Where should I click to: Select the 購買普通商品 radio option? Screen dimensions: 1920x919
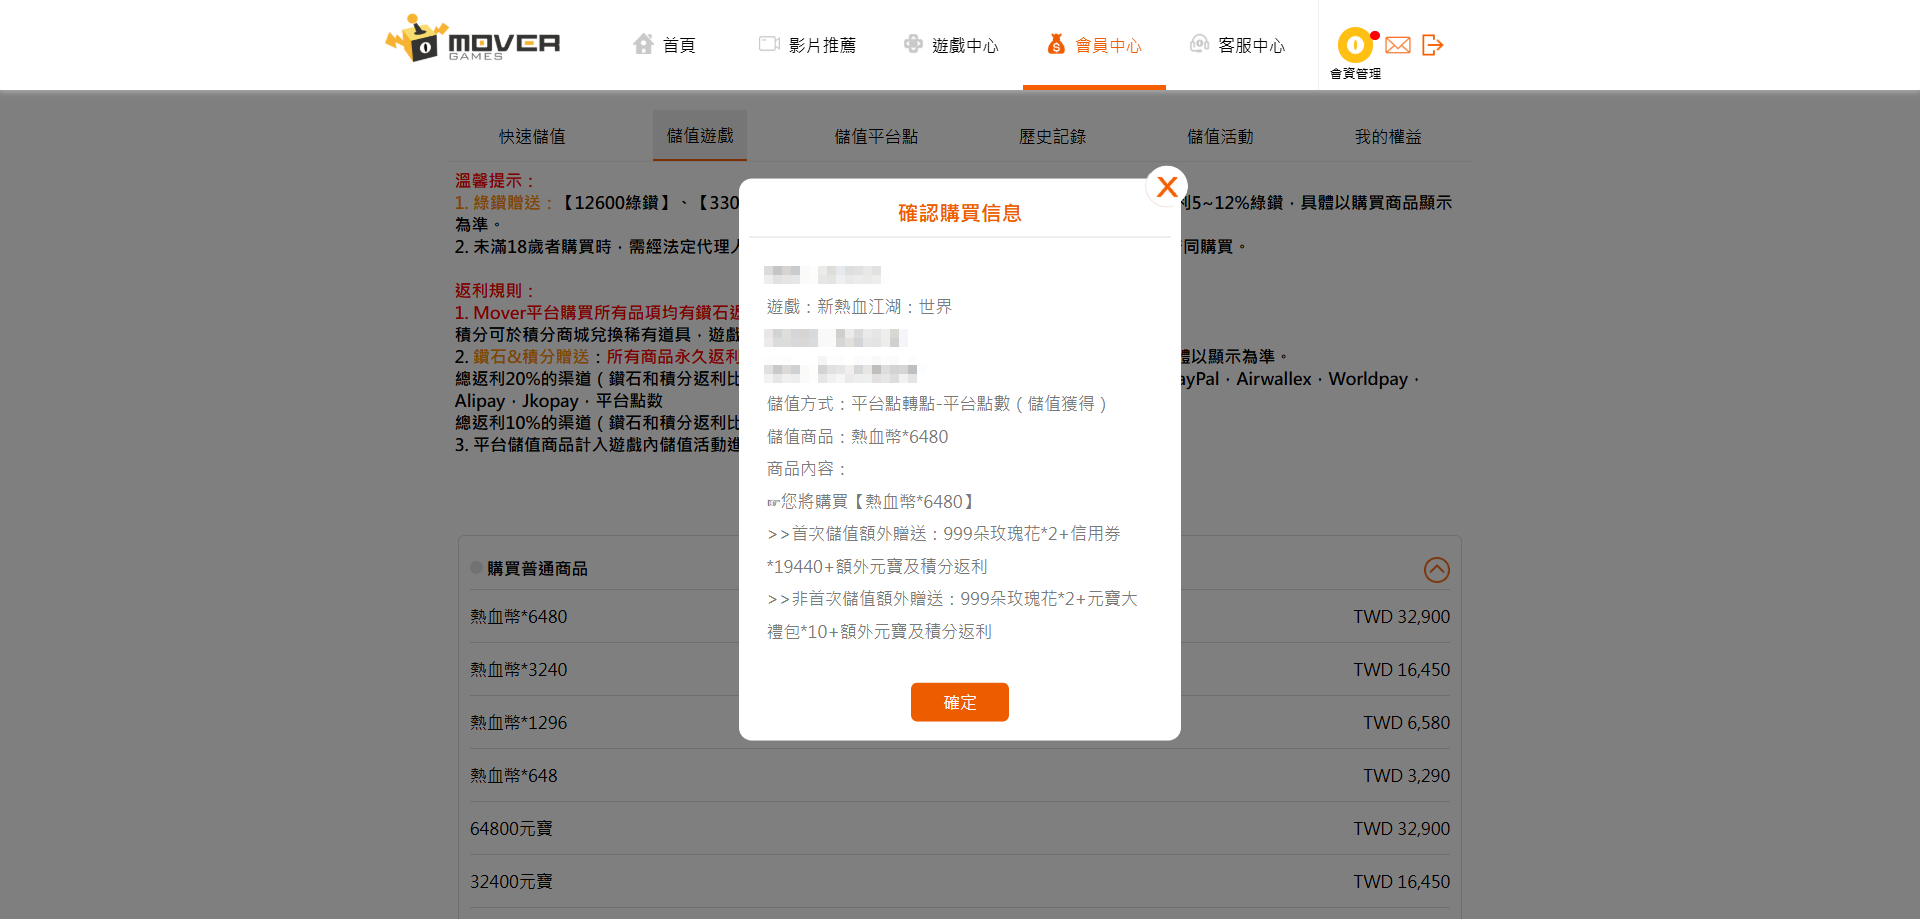(477, 568)
